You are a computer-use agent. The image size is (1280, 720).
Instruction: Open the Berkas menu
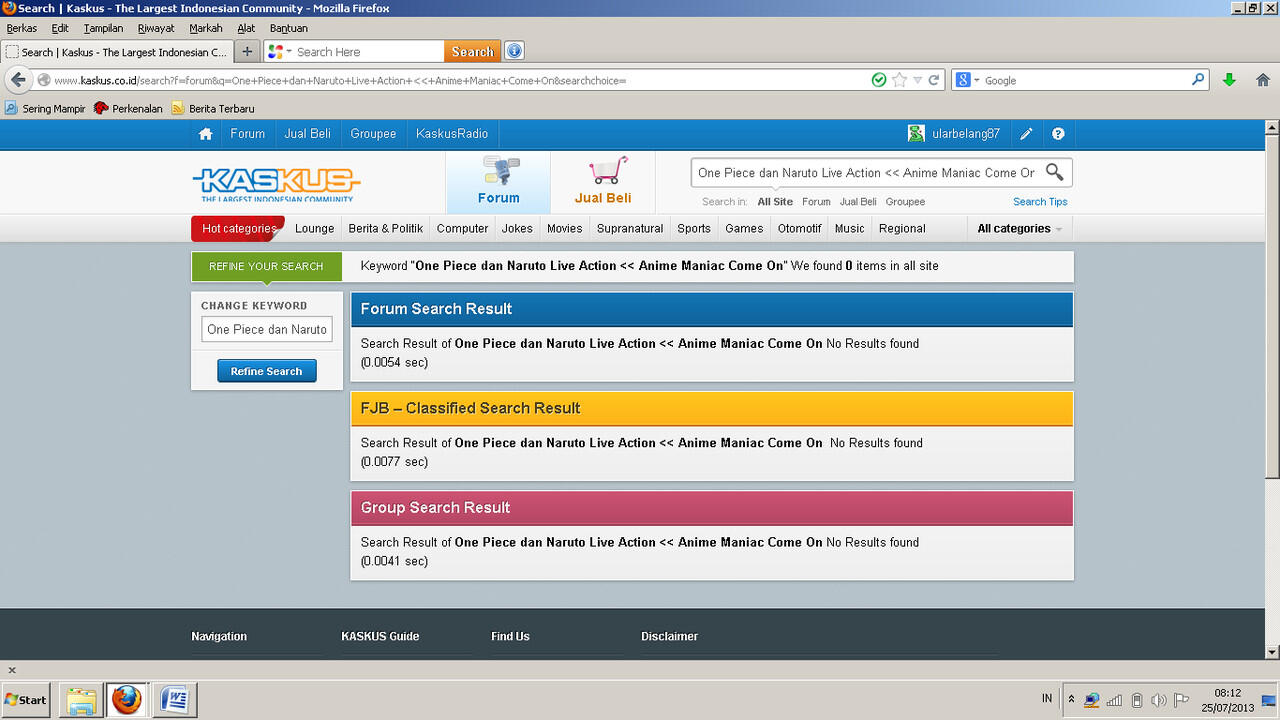(x=22, y=28)
